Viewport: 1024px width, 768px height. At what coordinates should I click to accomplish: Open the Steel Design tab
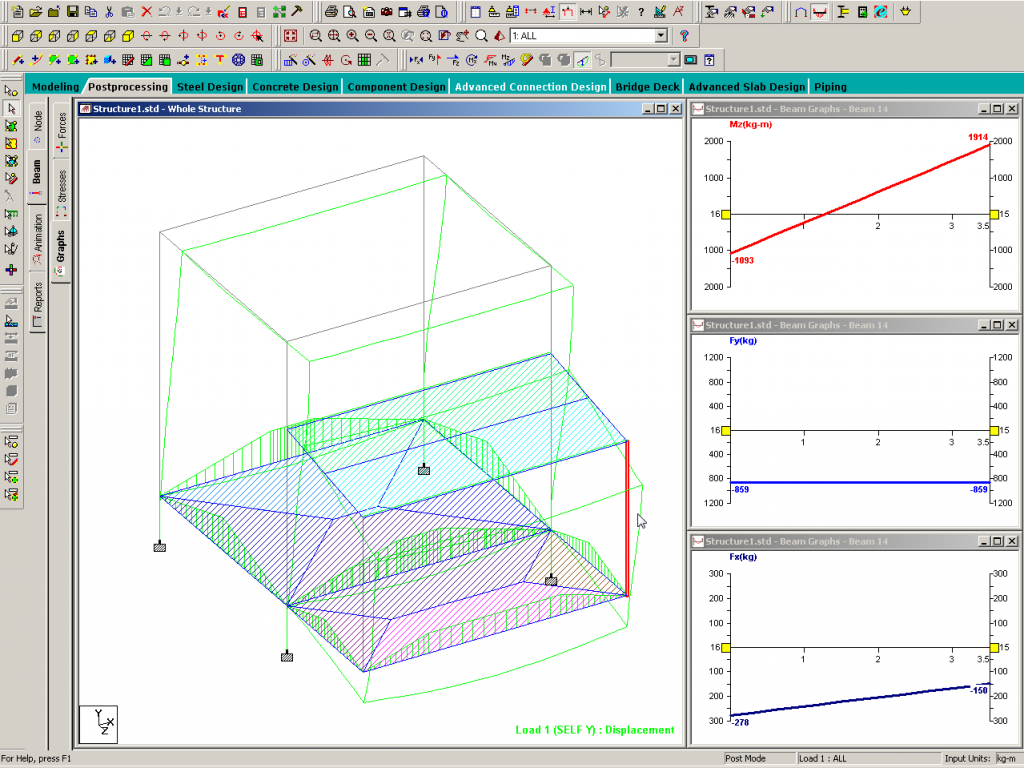point(210,87)
